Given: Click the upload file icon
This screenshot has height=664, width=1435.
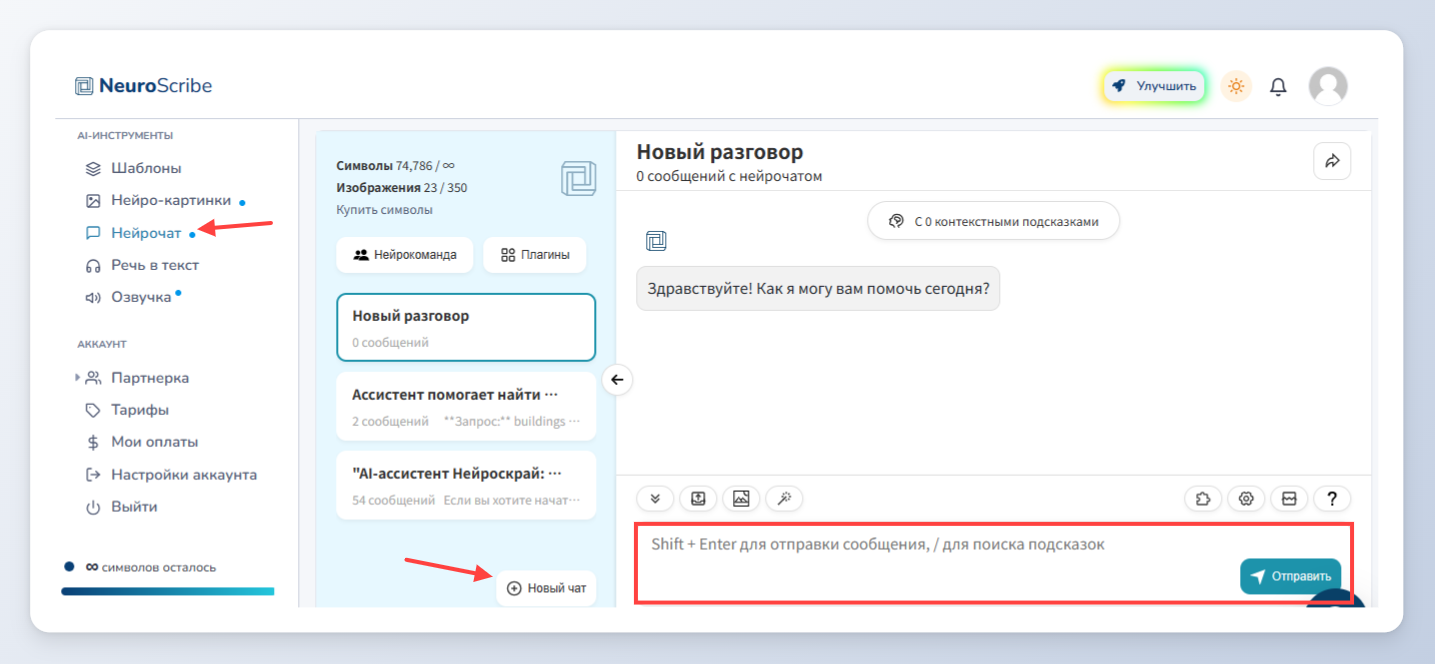Looking at the screenshot, I should tap(698, 498).
